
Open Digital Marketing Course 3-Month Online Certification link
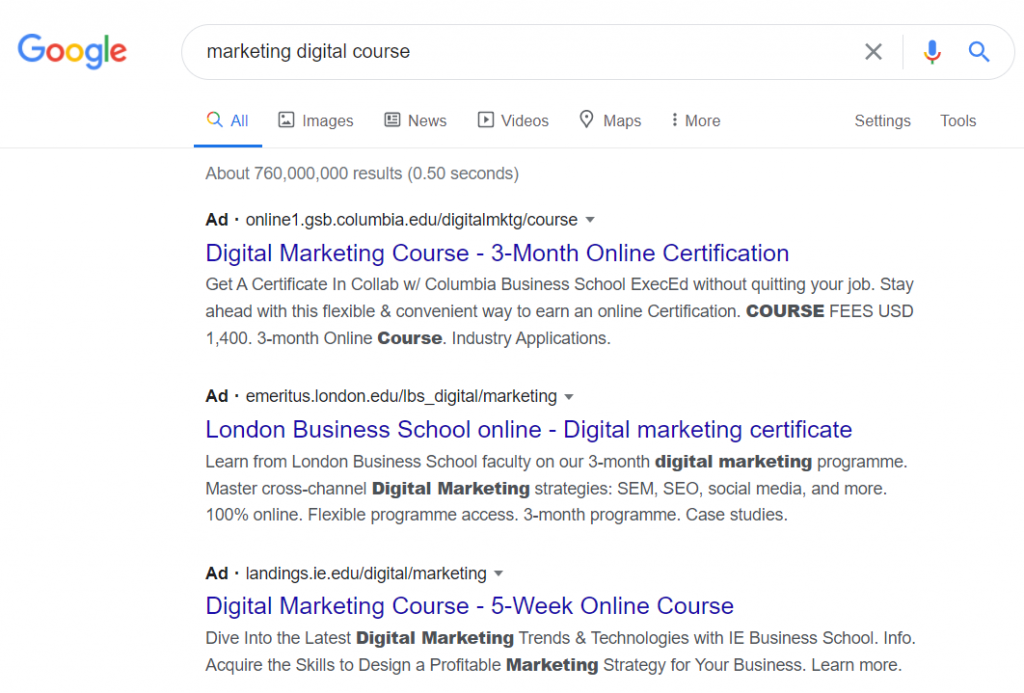click(x=497, y=253)
